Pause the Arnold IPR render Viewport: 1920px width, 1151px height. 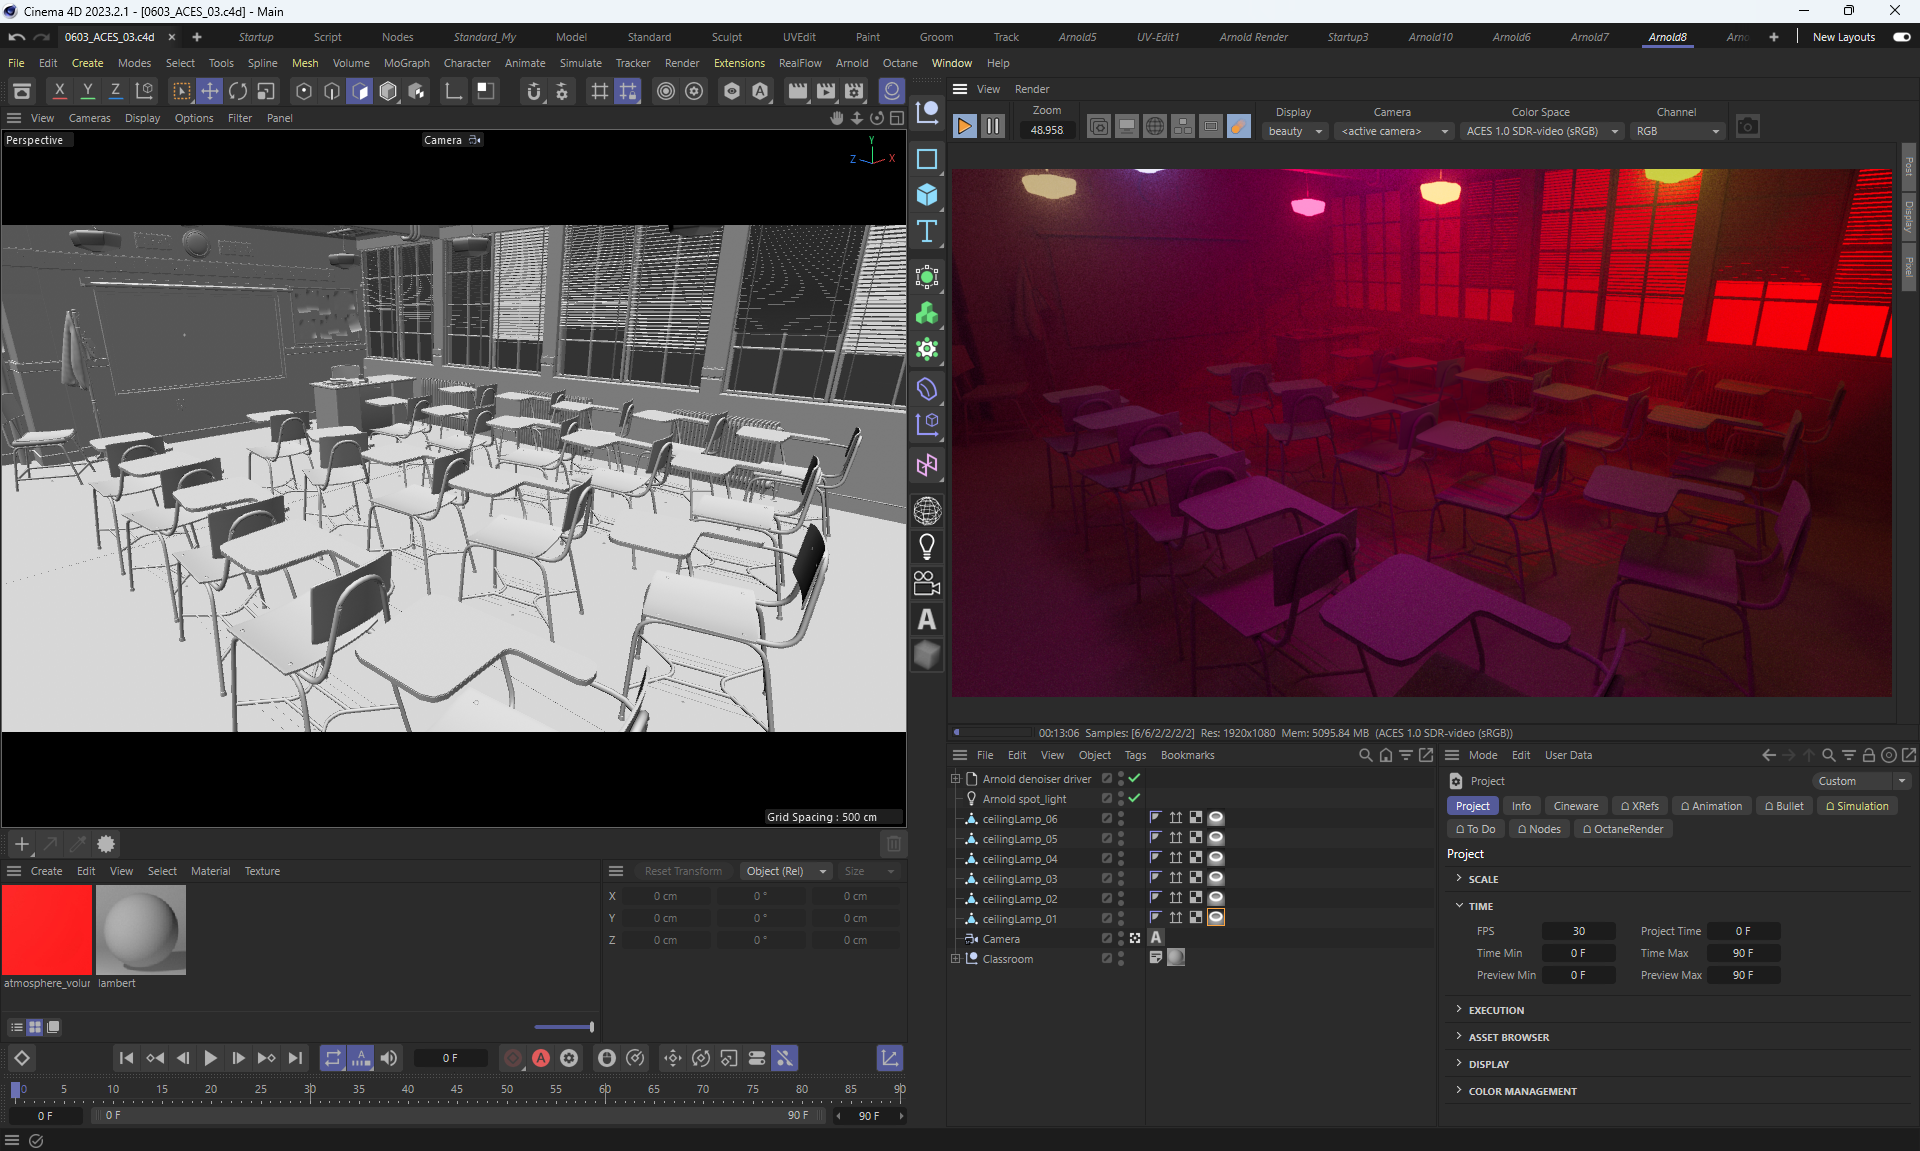(992, 126)
